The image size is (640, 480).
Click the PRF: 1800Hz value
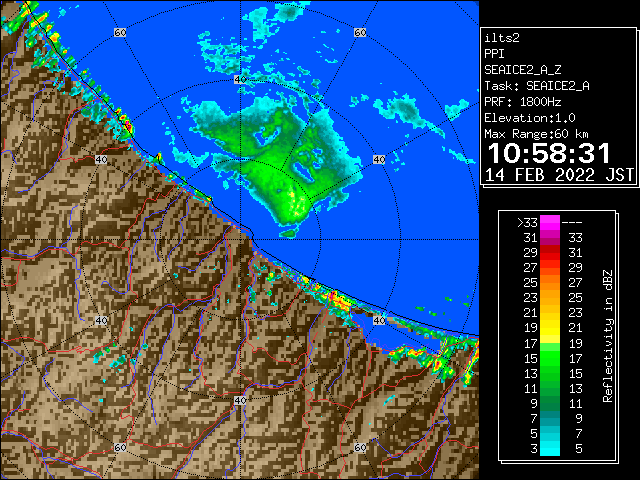coord(523,102)
